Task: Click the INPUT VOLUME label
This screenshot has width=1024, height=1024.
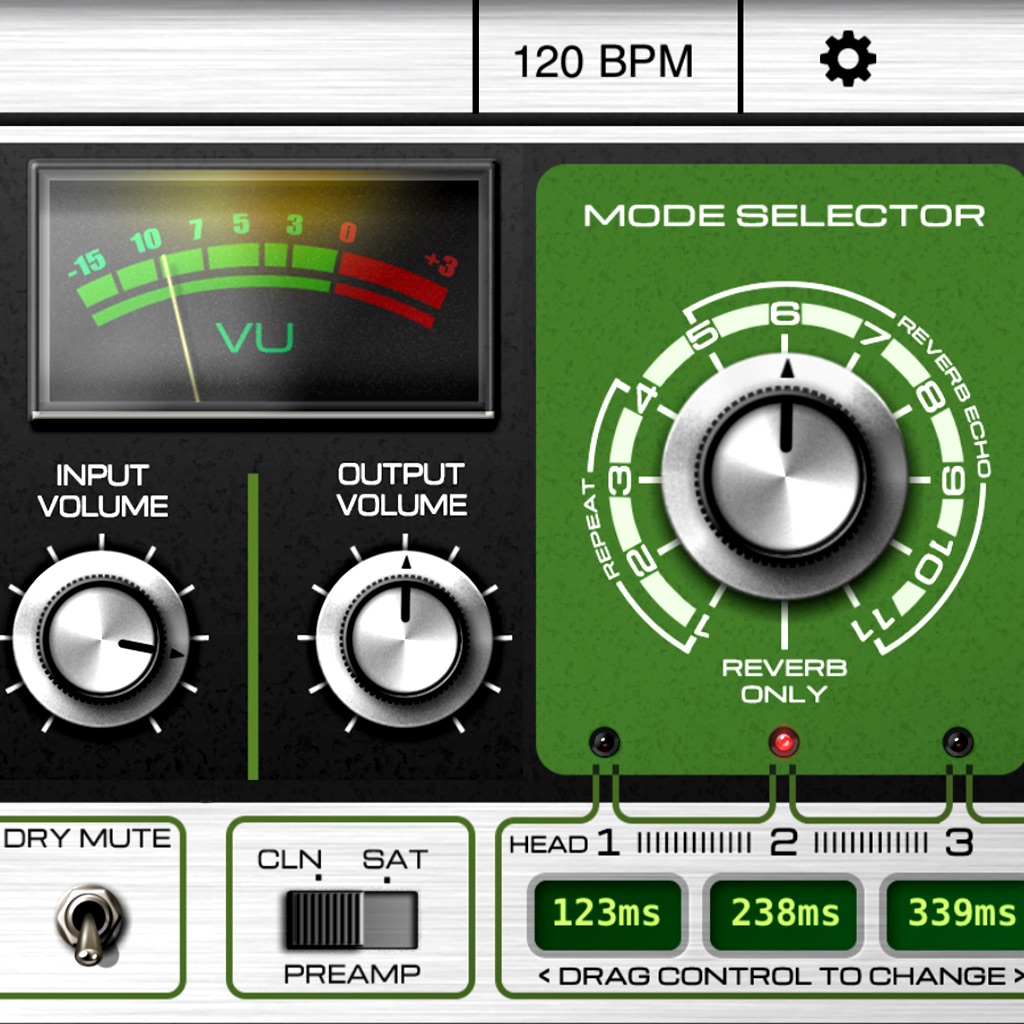Action: point(103,491)
